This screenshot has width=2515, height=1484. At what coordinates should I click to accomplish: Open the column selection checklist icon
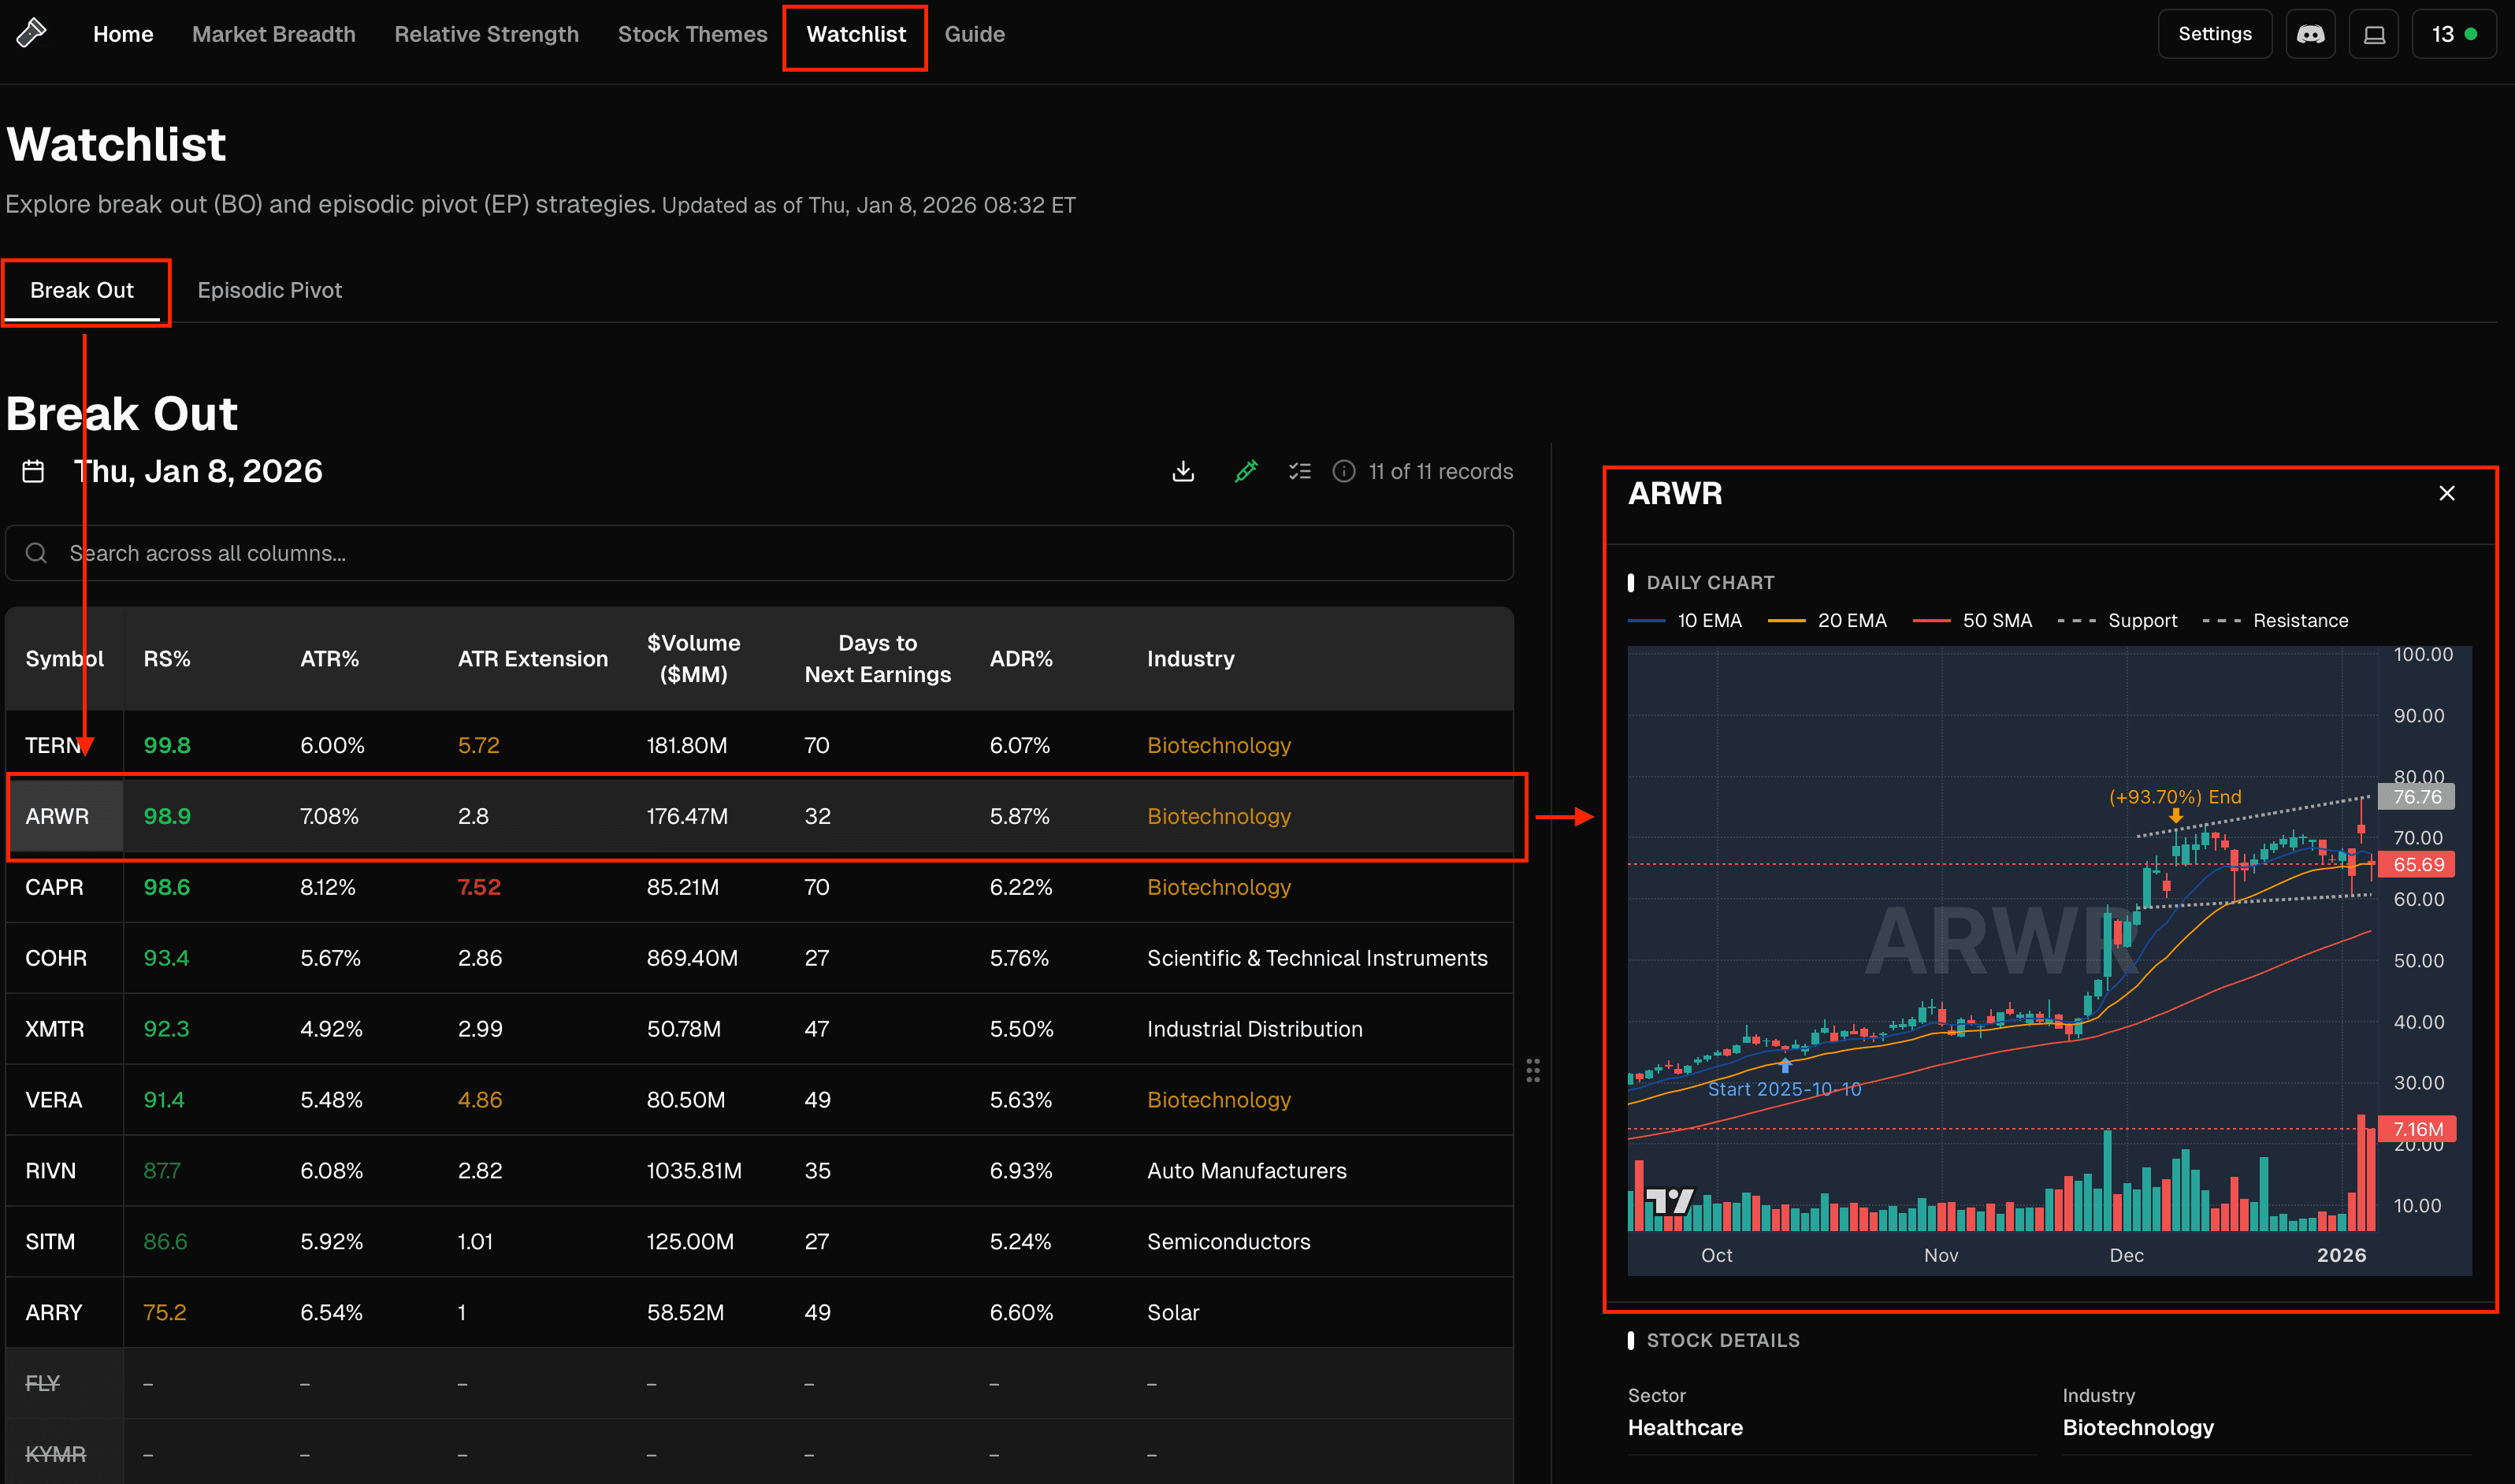pos(1299,471)
